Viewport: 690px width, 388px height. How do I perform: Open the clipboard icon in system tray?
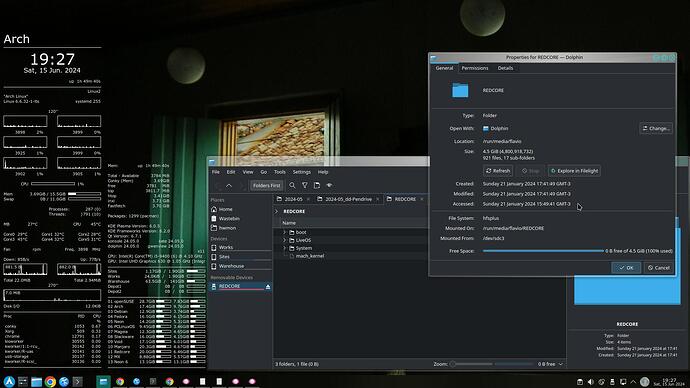point(580,382)
